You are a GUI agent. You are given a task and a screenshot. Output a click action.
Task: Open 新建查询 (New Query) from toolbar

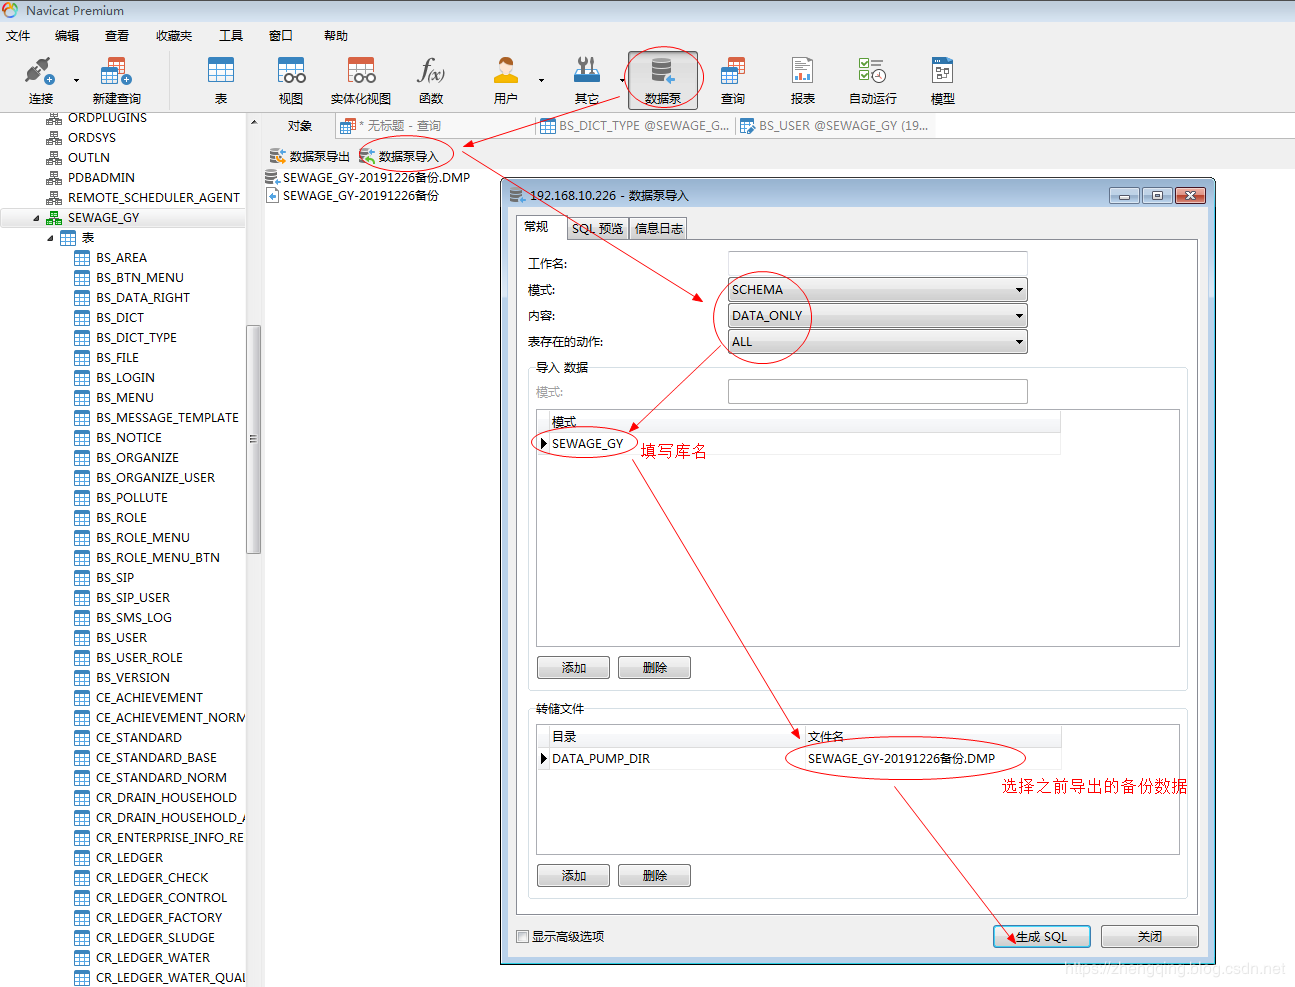point(116,80)
